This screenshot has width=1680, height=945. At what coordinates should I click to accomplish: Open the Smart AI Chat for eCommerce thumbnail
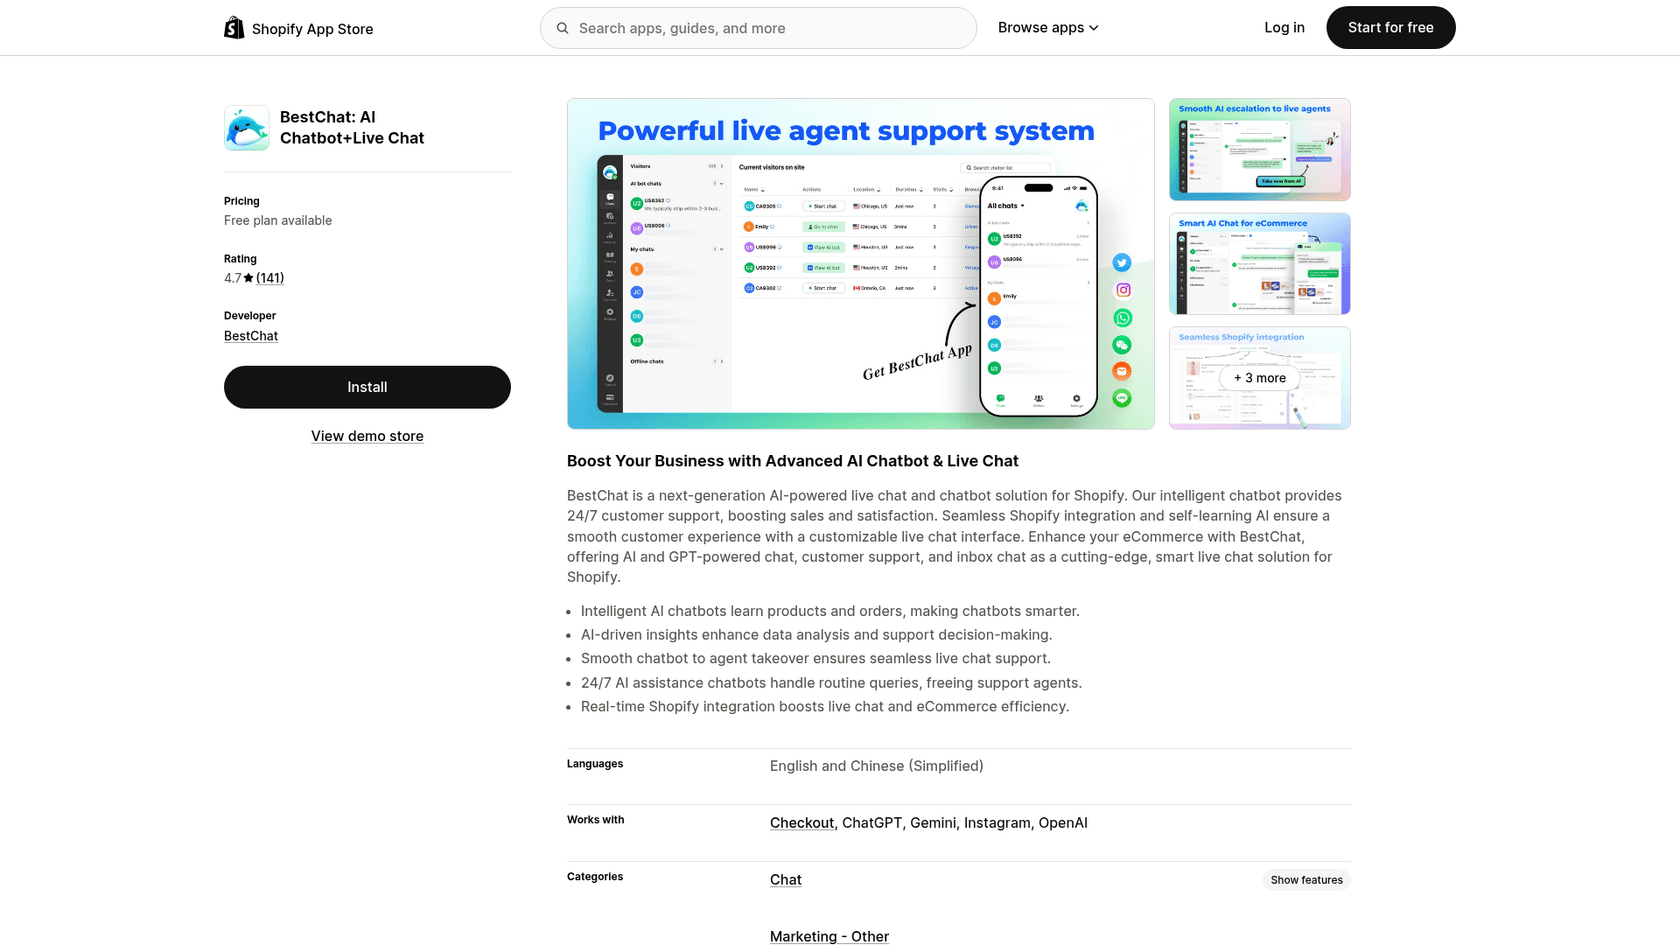[x=1260, y=264]
